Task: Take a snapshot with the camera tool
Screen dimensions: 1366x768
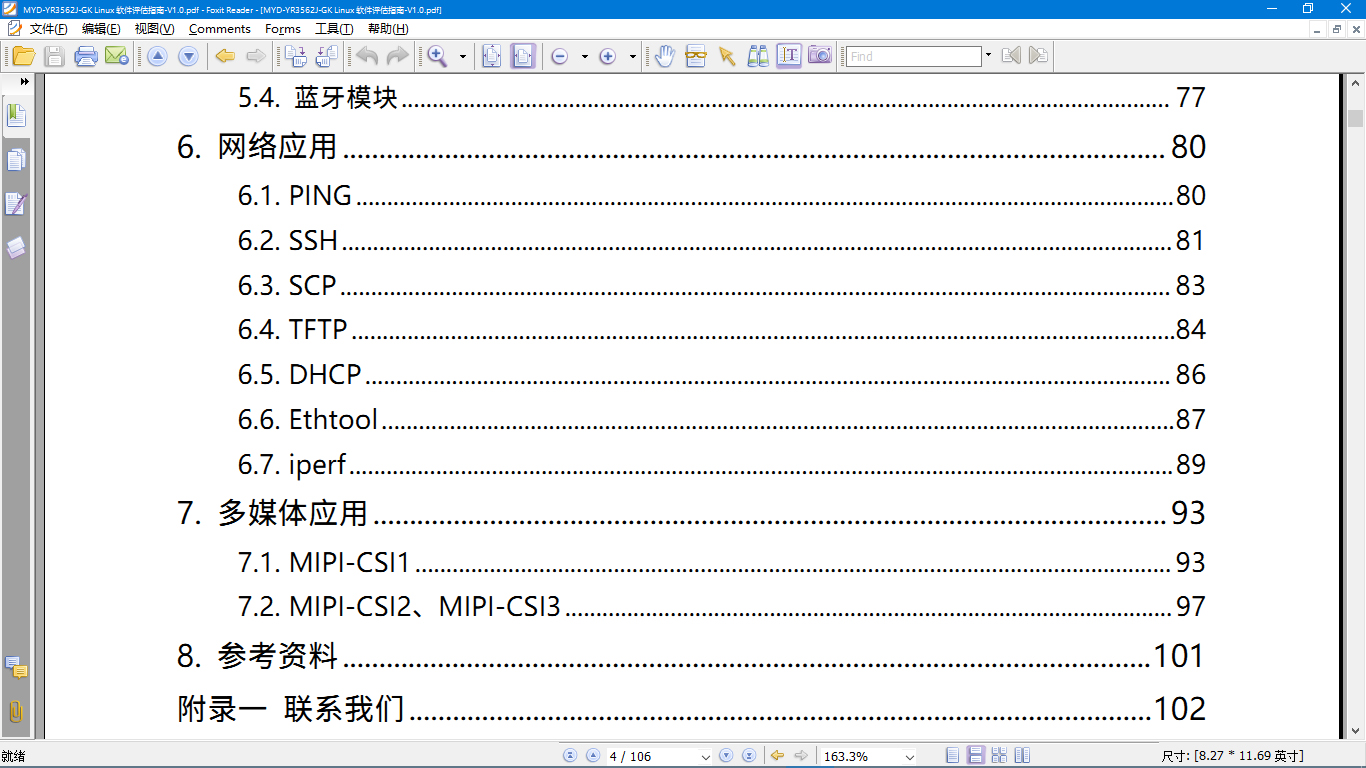Action: coord(820,56)
